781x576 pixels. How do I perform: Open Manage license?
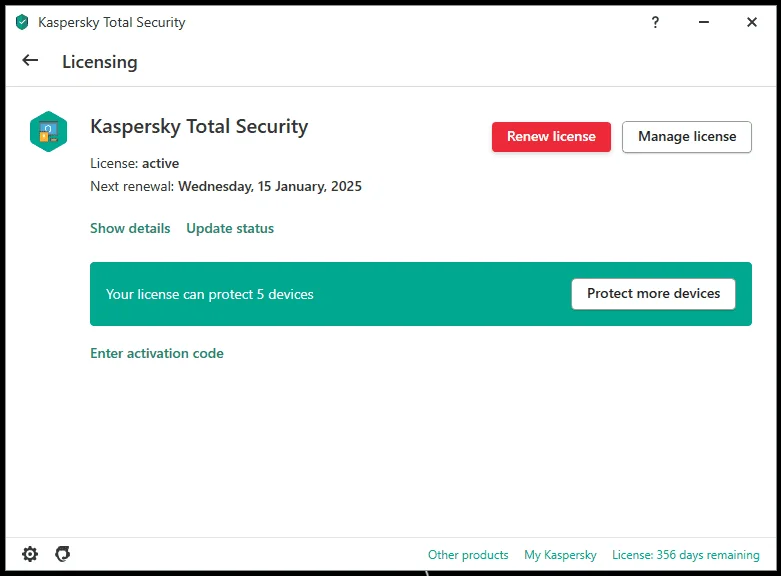686,137
